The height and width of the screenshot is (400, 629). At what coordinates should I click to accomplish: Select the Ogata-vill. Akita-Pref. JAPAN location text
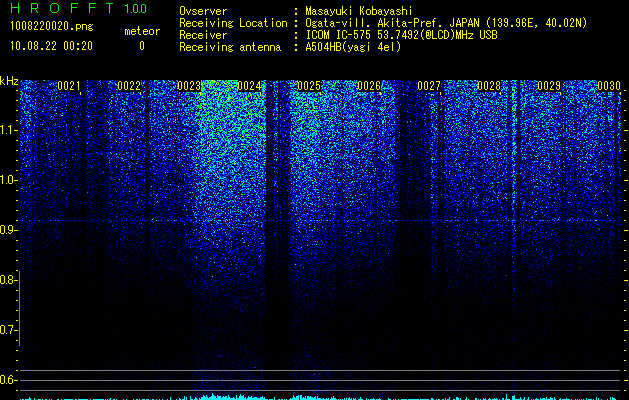pyautogui.click(x=446, y=23)
